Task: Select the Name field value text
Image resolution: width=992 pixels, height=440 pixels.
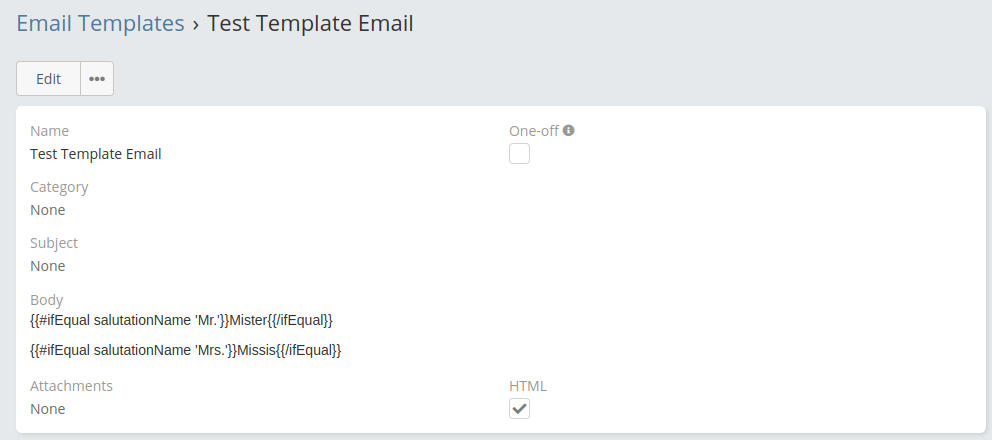Action: [x=96, y=154]
